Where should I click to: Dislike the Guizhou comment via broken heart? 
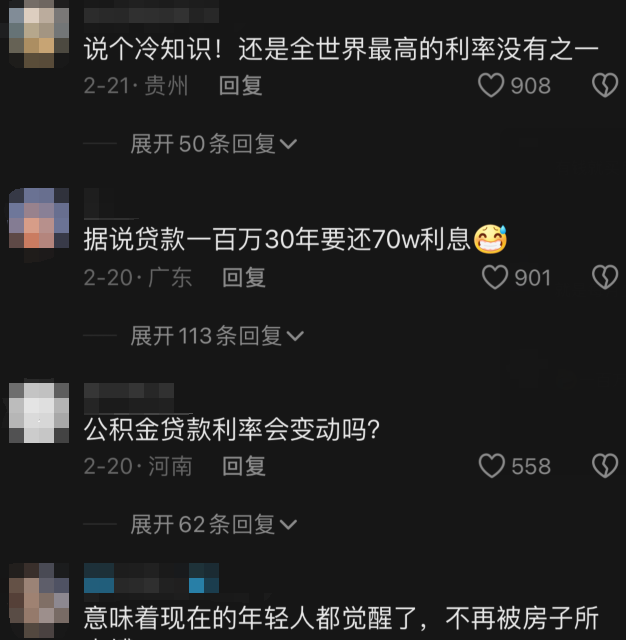click(x=605, y=85)
